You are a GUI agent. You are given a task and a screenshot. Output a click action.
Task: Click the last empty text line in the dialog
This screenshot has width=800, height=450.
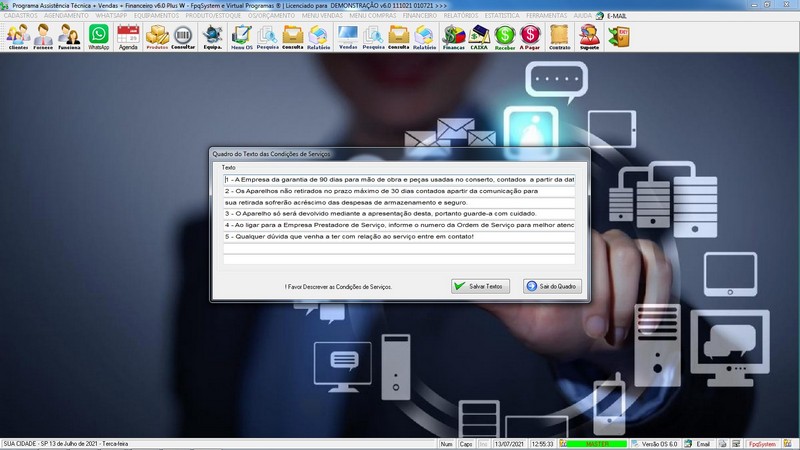(x=399, y=259)
